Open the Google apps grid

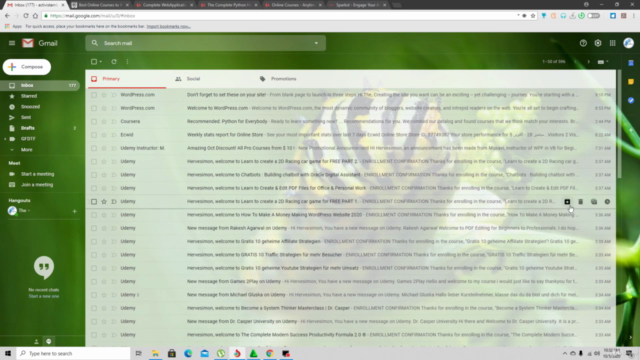pos(613,43)
